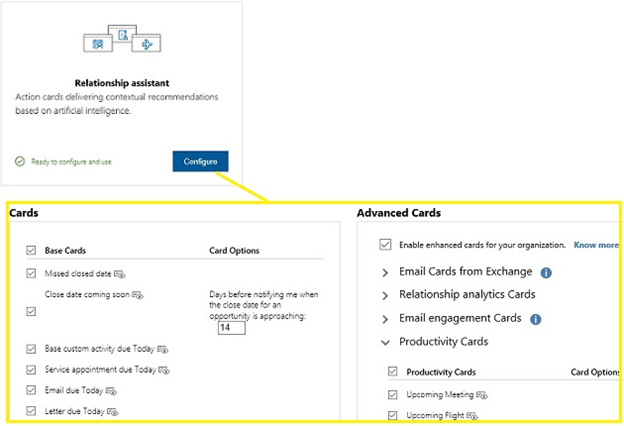
Task: Click the card icon next to Letter due Today
Action: 113,411
